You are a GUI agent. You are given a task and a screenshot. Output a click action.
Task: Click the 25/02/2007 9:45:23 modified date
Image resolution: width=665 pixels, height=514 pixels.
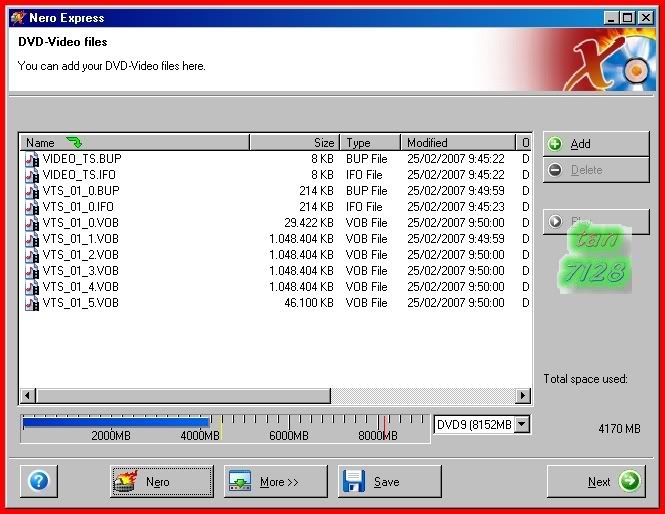456,207
